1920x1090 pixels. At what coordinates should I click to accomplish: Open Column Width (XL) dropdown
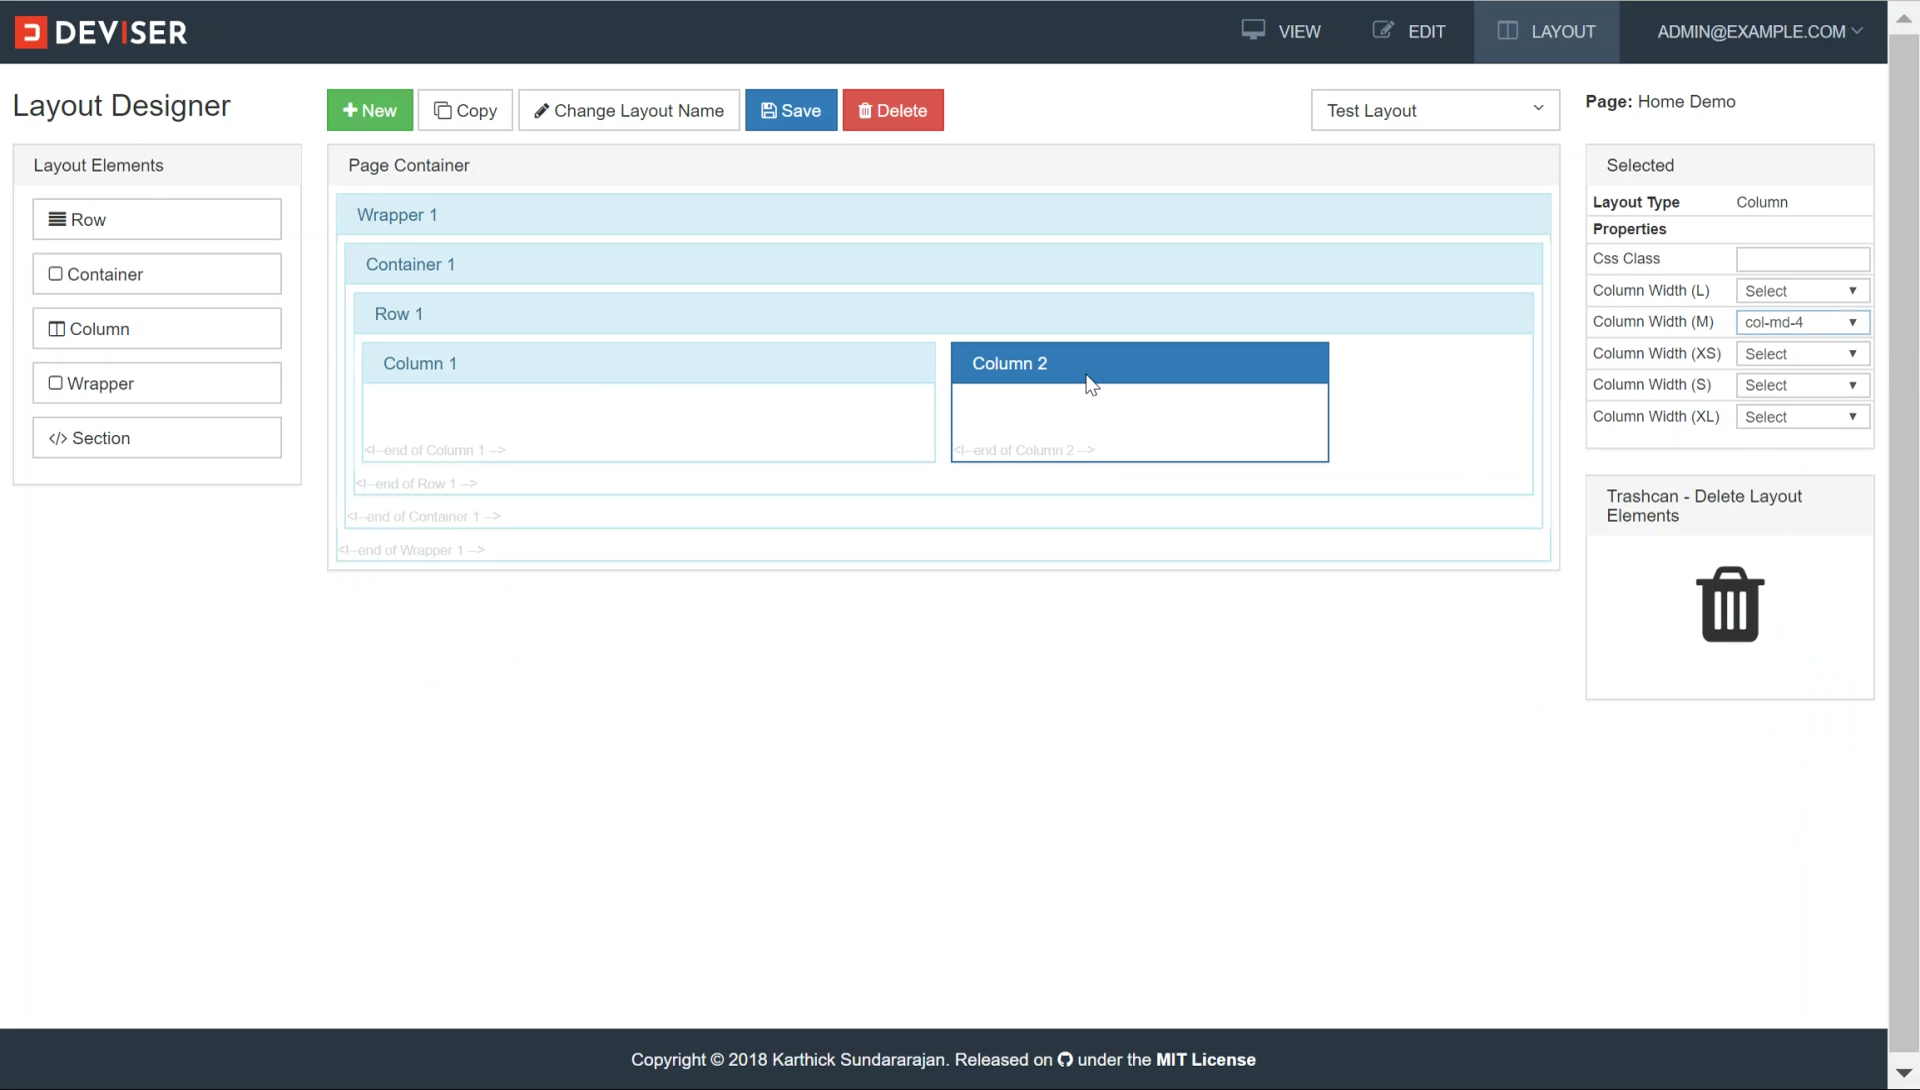1802,417
